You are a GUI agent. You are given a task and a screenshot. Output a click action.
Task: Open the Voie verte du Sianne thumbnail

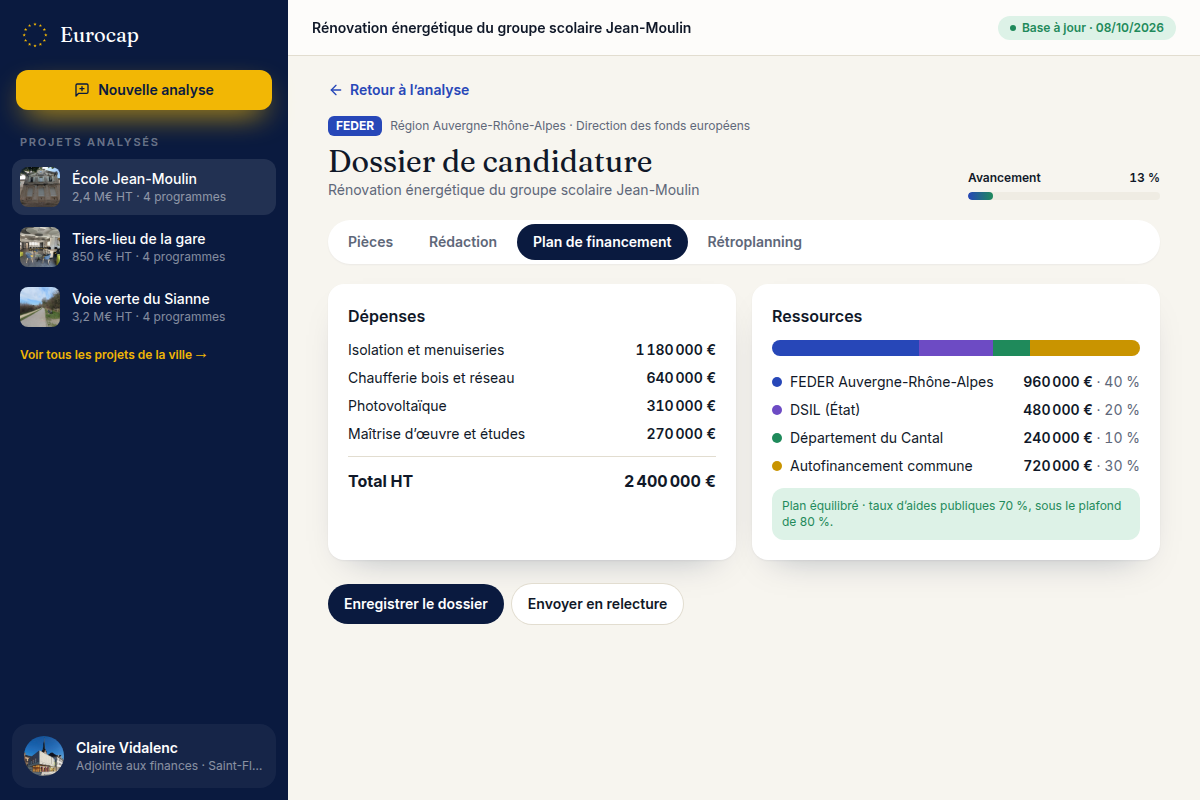(x=40, y=307)
